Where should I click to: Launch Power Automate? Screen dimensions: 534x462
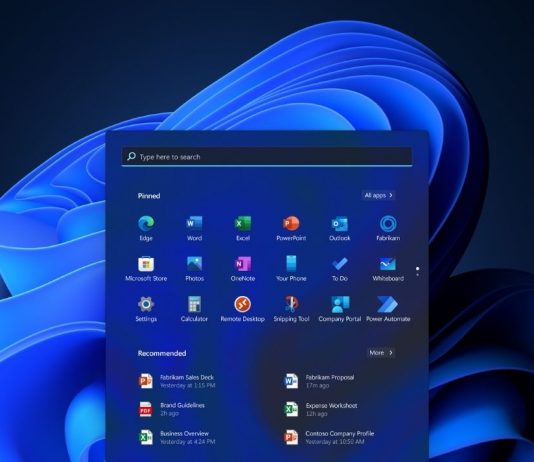pos(388,309)
